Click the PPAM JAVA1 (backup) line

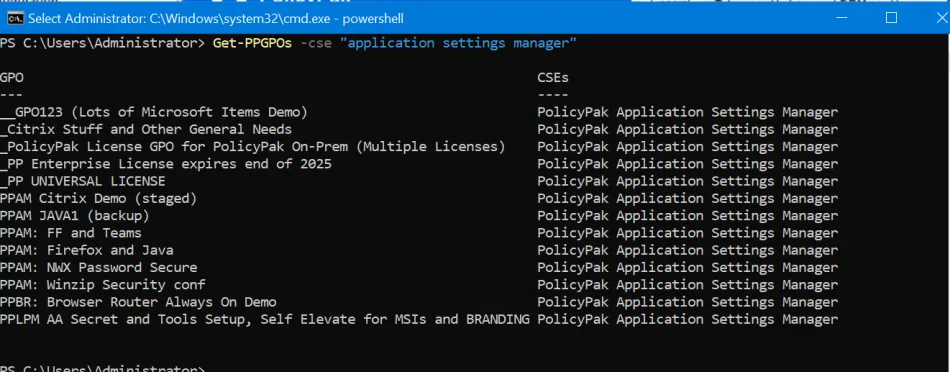75,216
